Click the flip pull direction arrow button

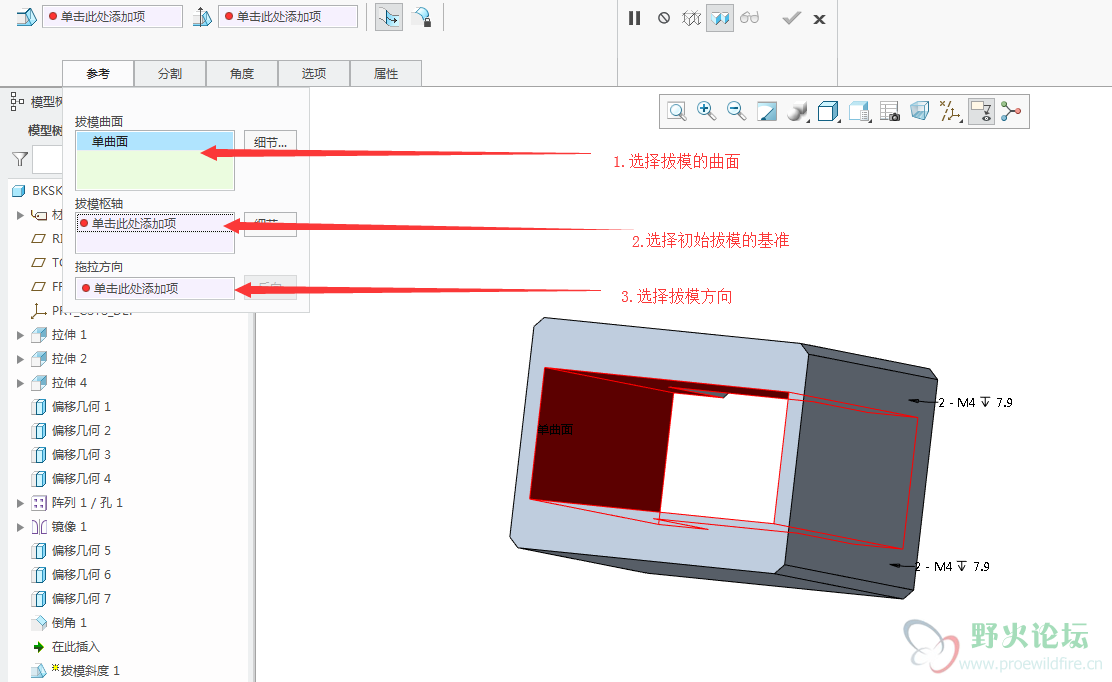tap(389, 17)
